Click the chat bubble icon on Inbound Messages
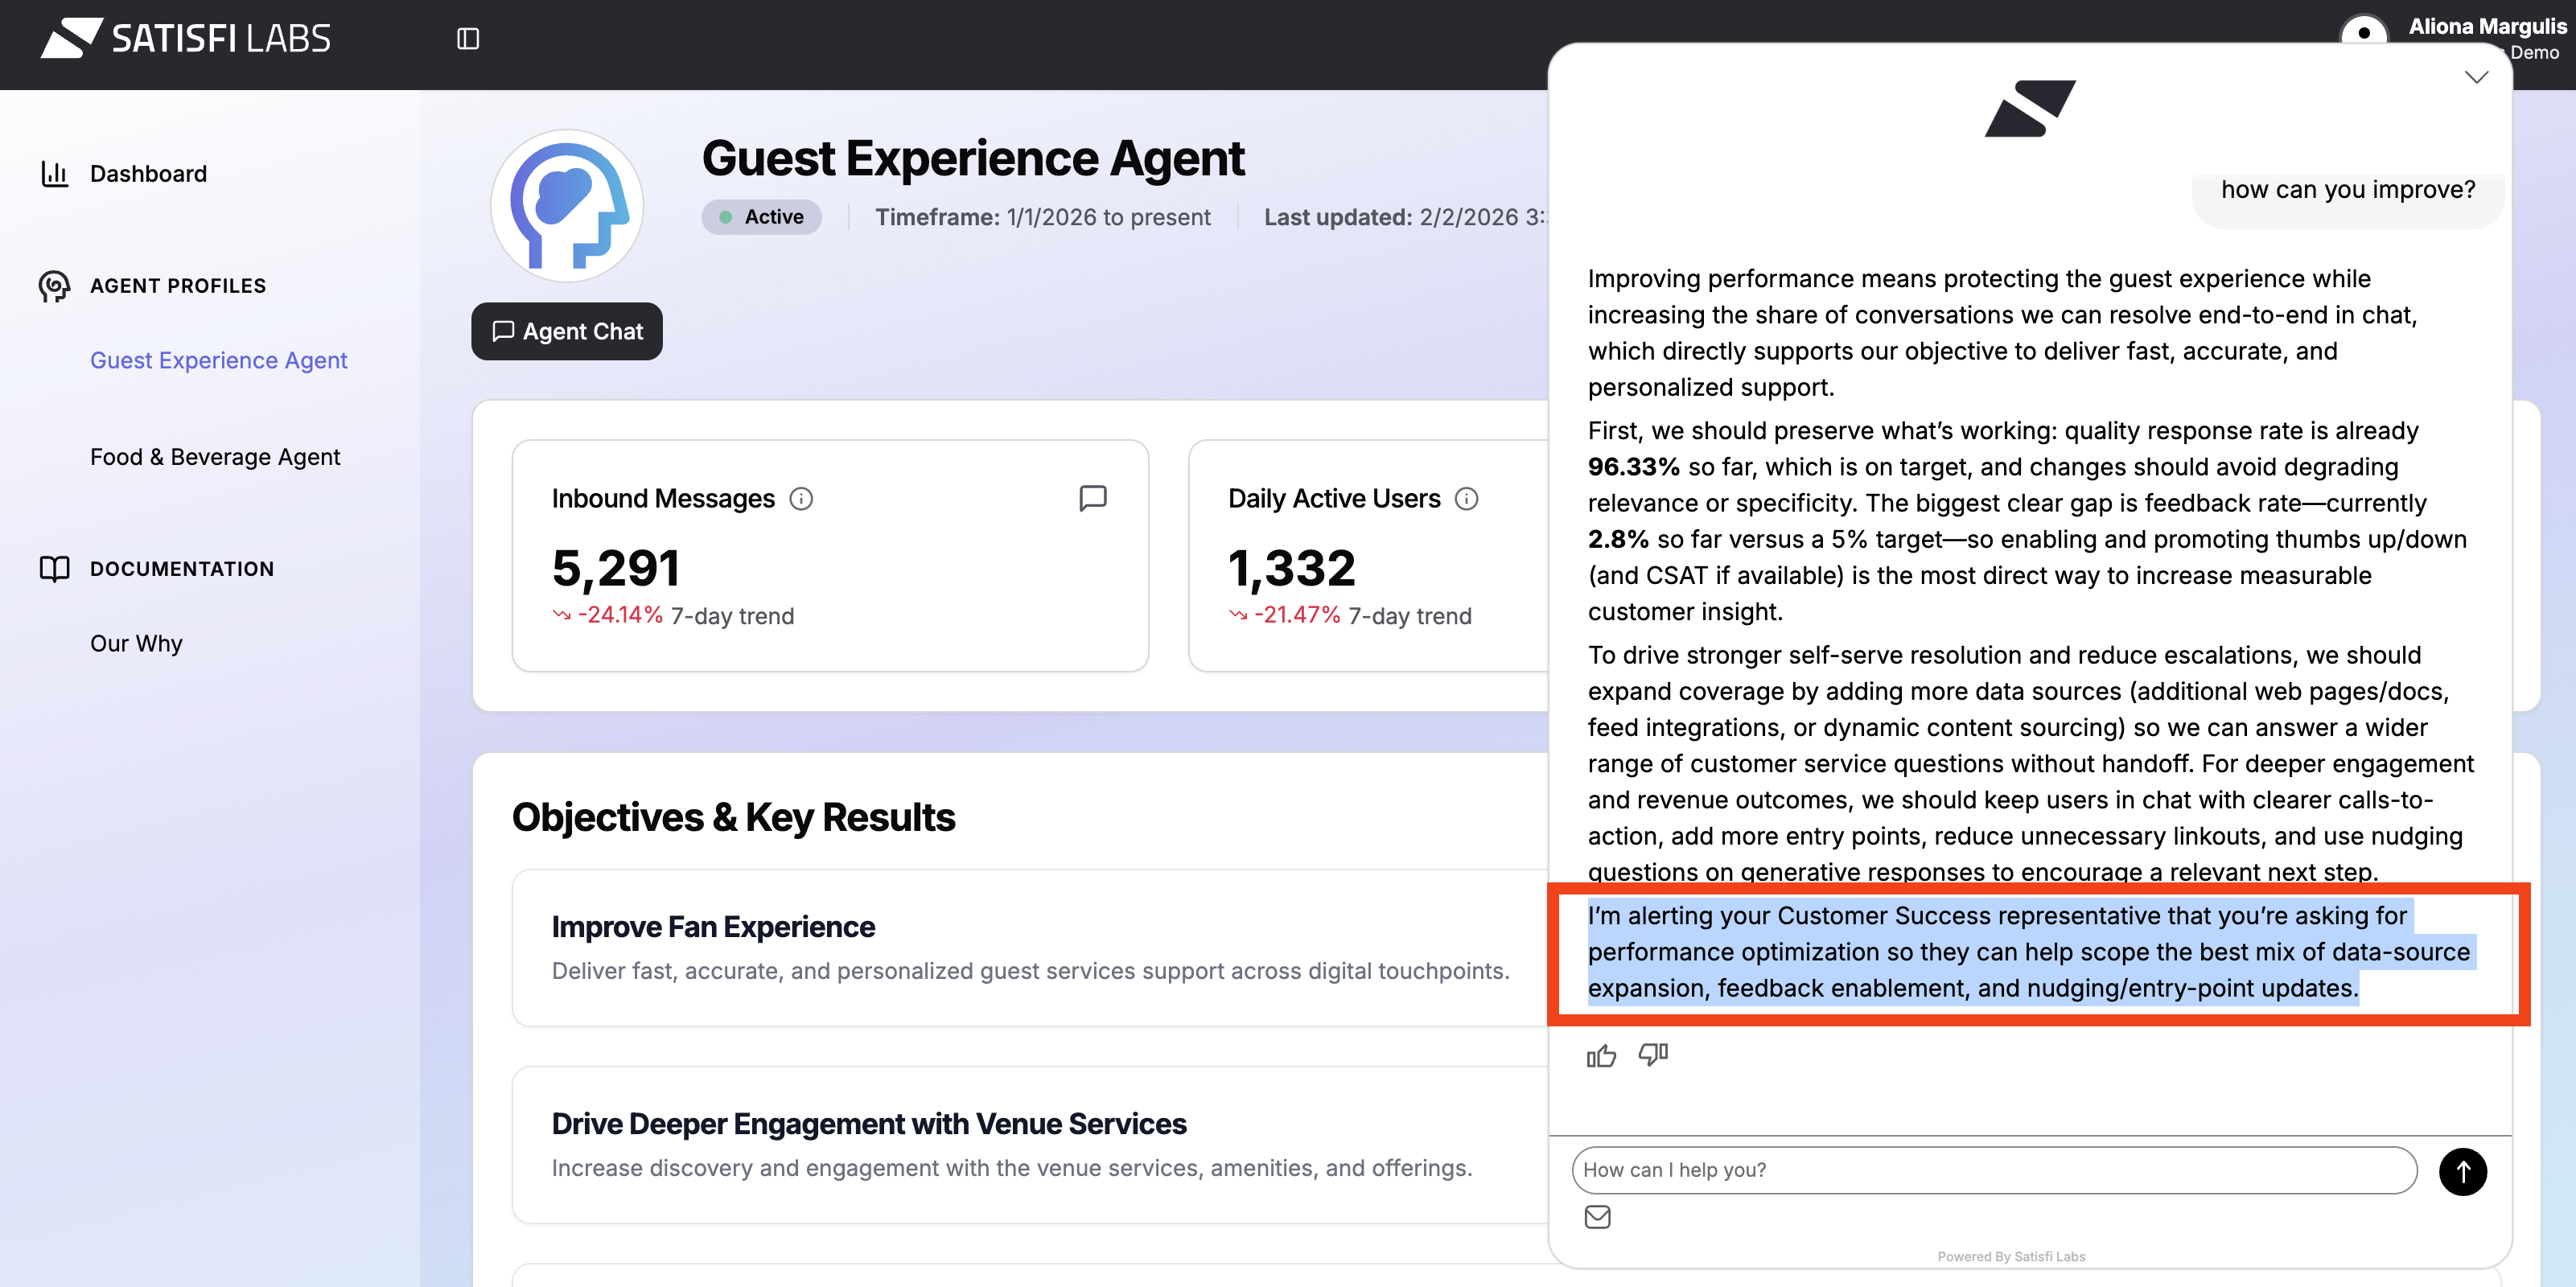 coord(1092,498)
